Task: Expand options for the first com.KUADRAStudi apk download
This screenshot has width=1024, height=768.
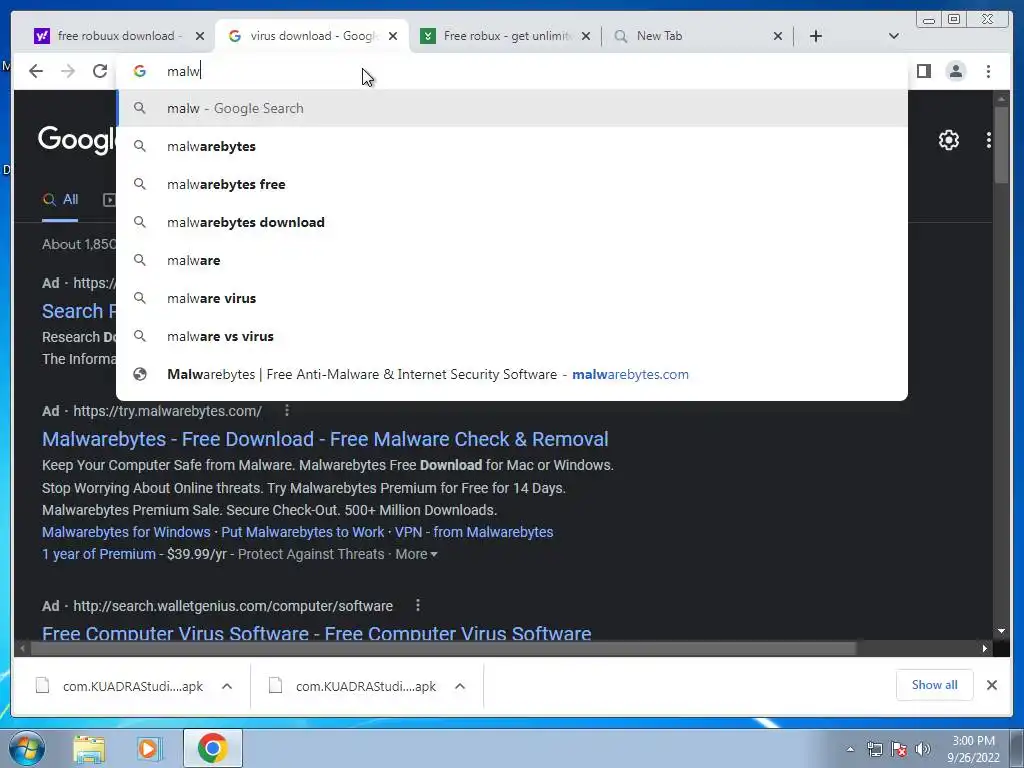Action: pyautogui.click(x=227, y=686)
